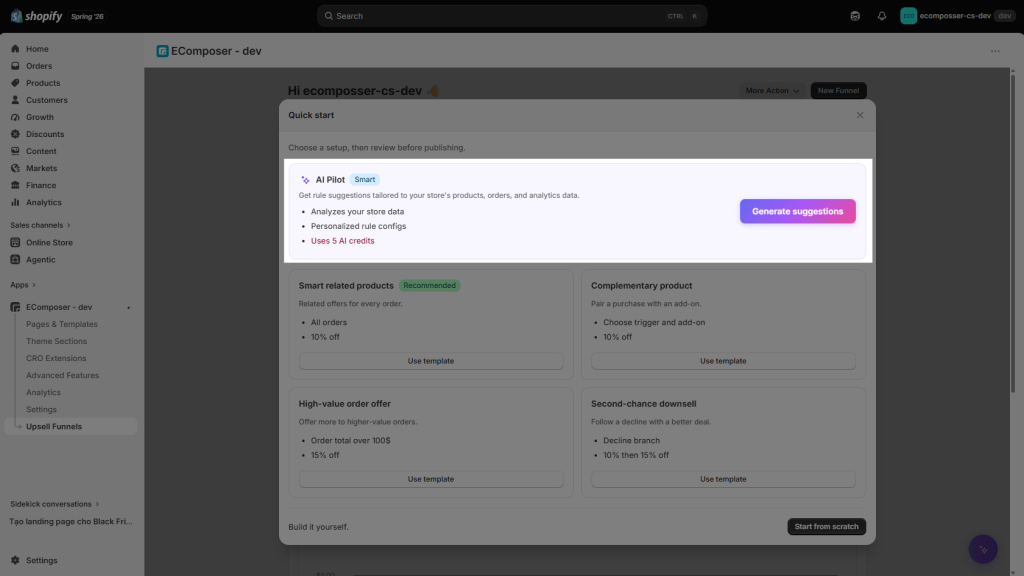Viewport: 1024px width, 576px height.
Task: Open Theme Sections submenu item
Action: pyautogui.click(x=56, y=341)
